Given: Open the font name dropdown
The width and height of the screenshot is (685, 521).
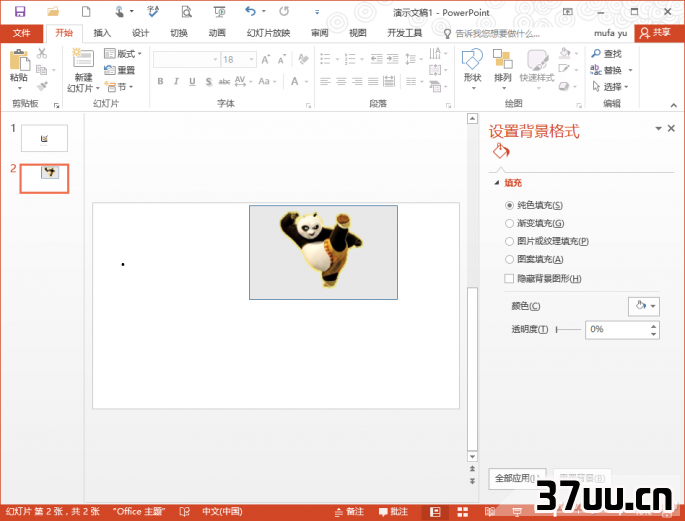Looking at the screenshot, I should tap(215, 59).
